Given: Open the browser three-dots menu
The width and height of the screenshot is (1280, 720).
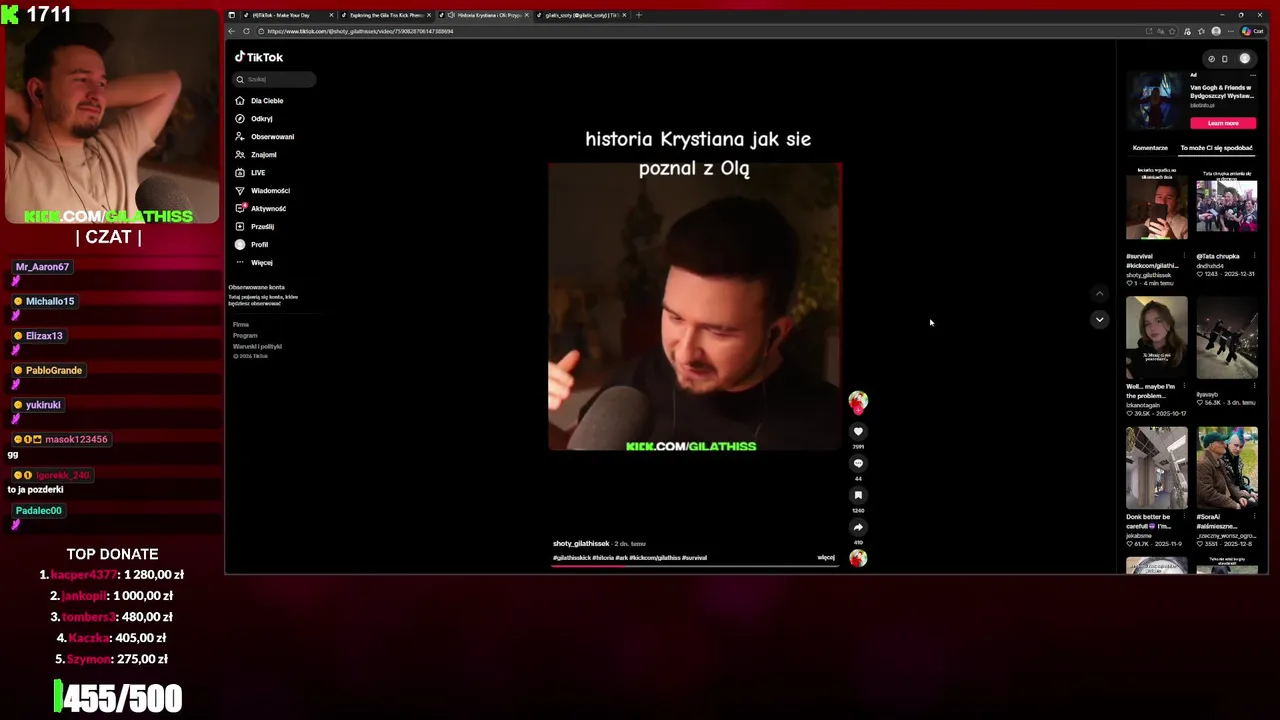Looking at the screenshot, I should (1232, 31).
